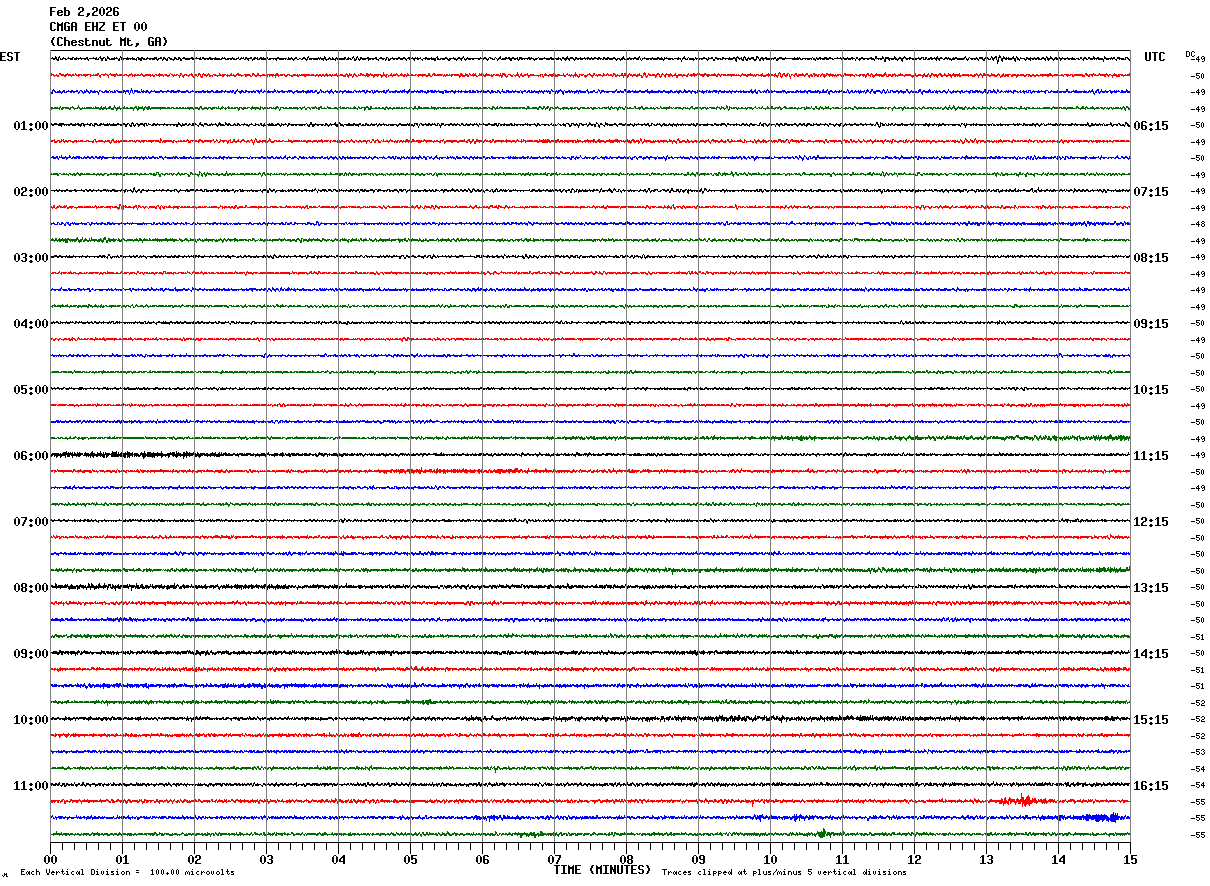The image size is (1210, 886).
Task: Pick minute 07 on the time axis
Action: [554, 859]
